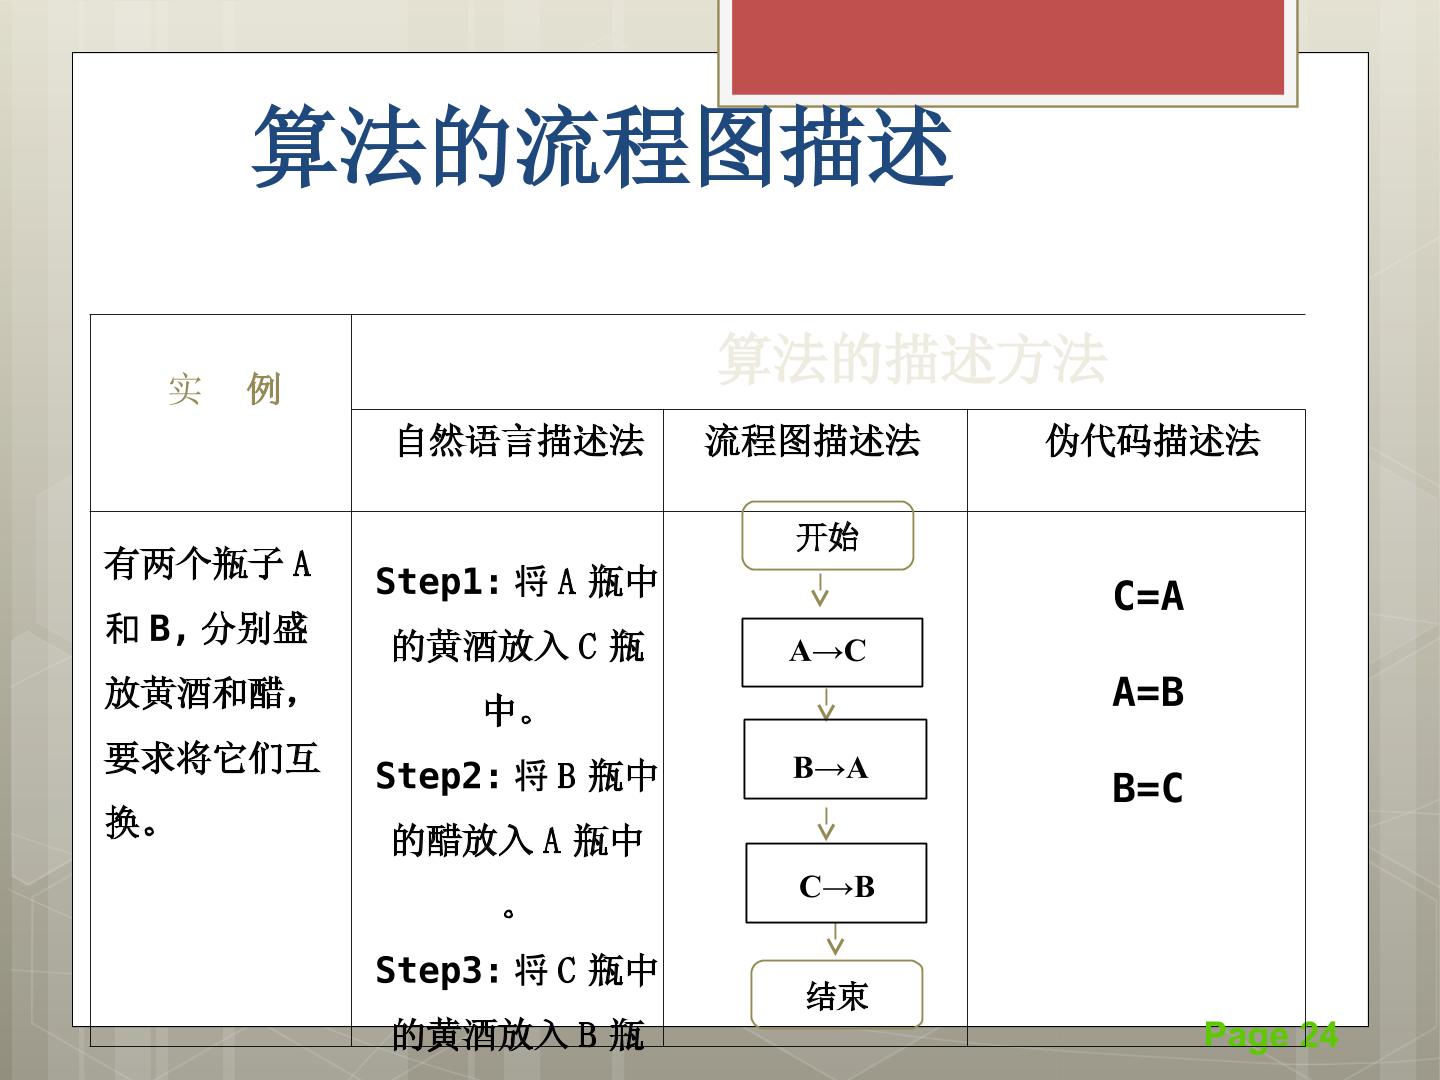Image resolution: width=1440 pixels, height=1080 pixels.
Task: Click arrow between B→A and C→B
Action: [826, 823]
